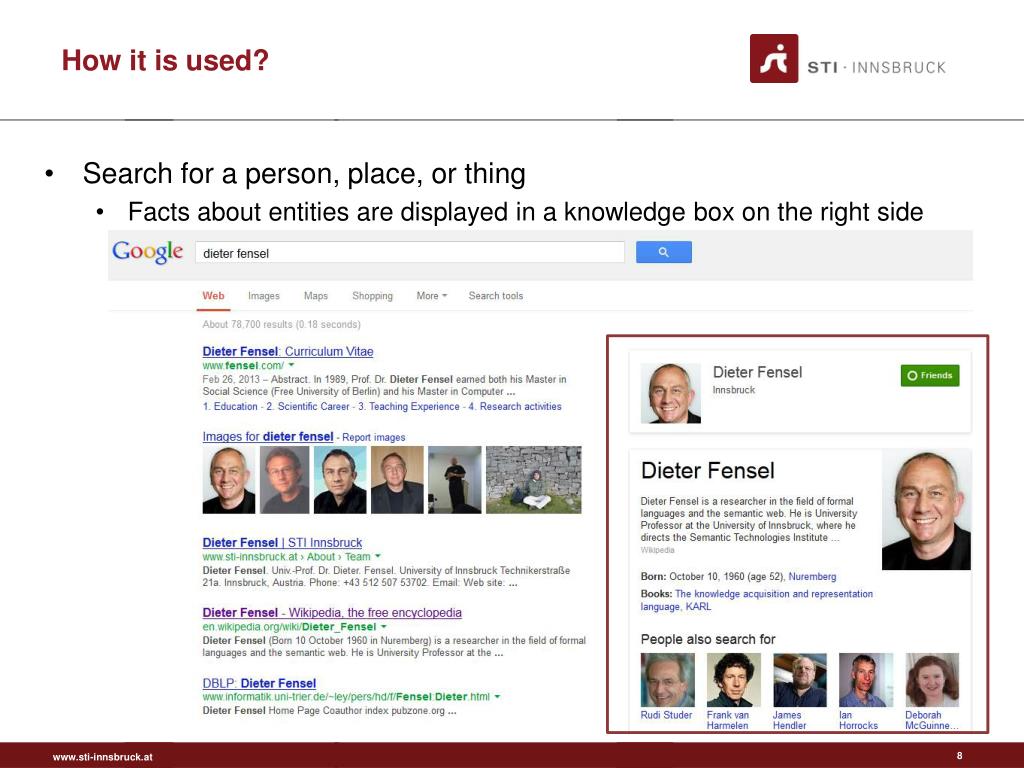The image size is (1024, 768).
Task: Open DBLP: Dieter Fensel result
Action: coord(259,683)
